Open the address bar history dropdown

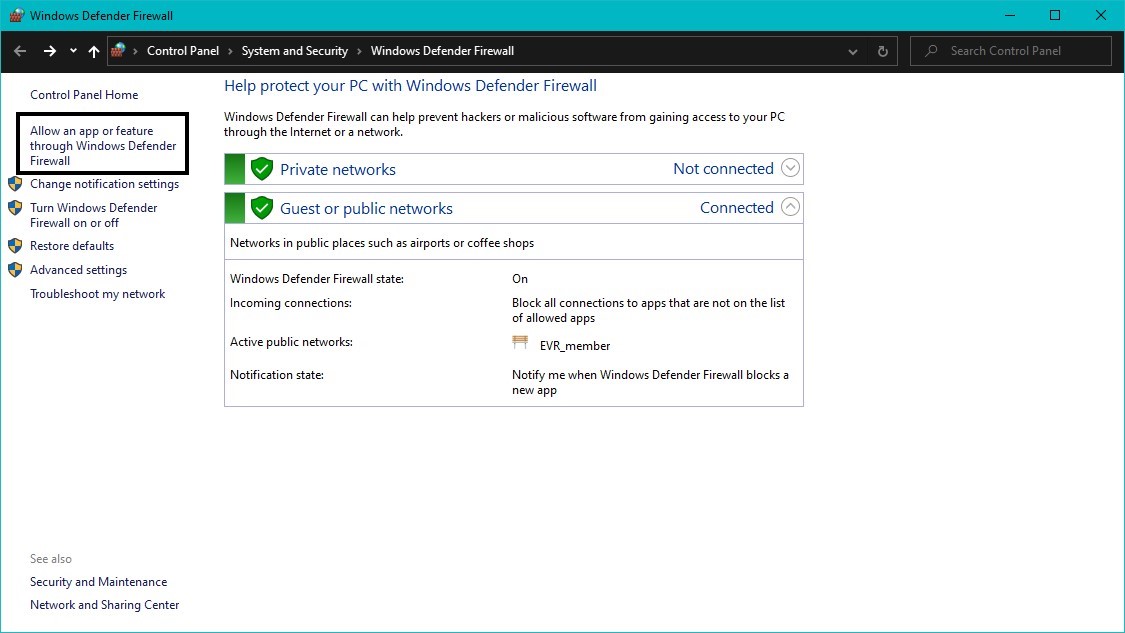click(852, 52)
